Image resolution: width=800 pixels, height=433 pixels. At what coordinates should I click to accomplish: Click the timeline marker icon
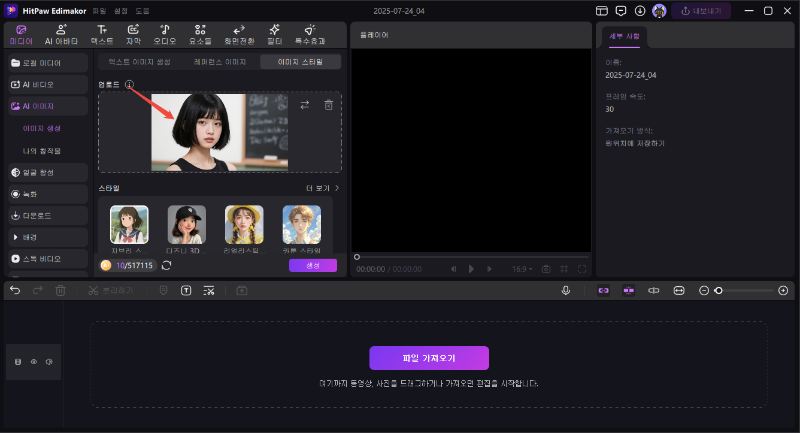163,290
